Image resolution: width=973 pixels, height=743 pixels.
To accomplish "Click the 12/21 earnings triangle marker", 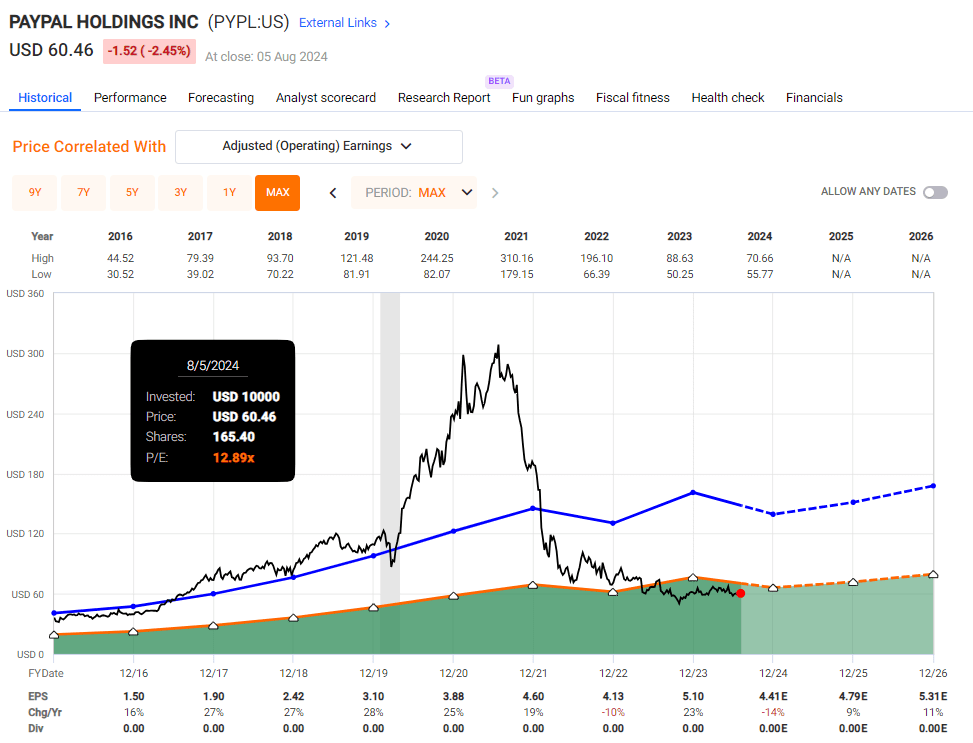I will 532,586.
